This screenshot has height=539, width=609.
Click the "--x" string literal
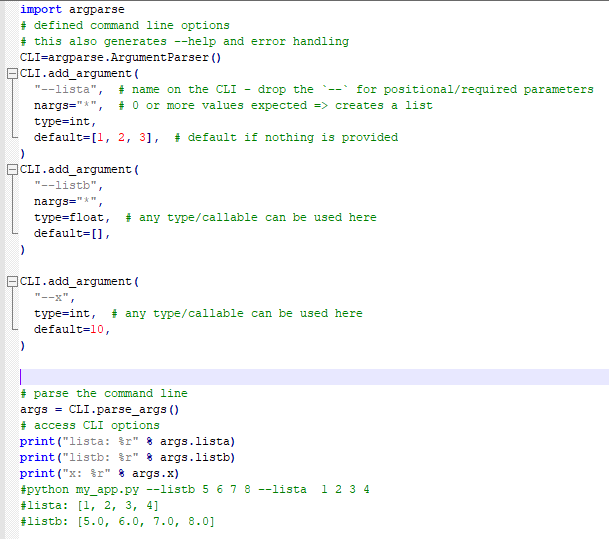55,297
